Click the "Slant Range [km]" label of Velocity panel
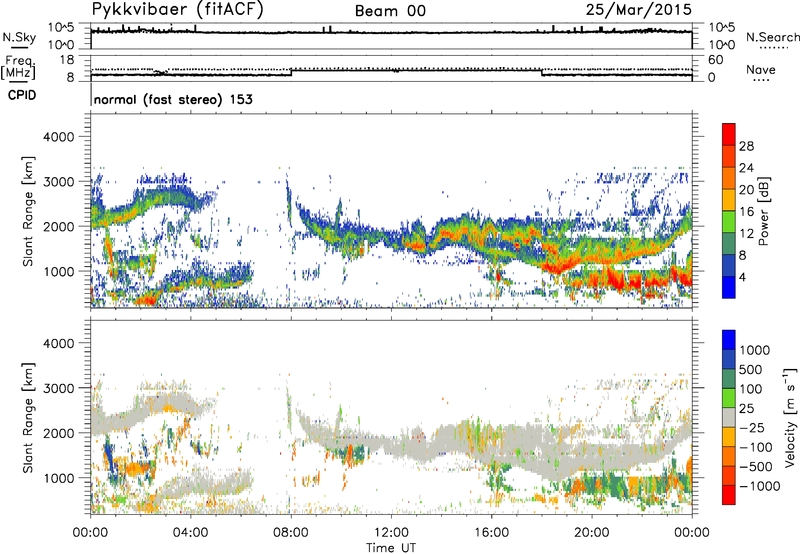800x554 pixels. (x=28, y=418)
